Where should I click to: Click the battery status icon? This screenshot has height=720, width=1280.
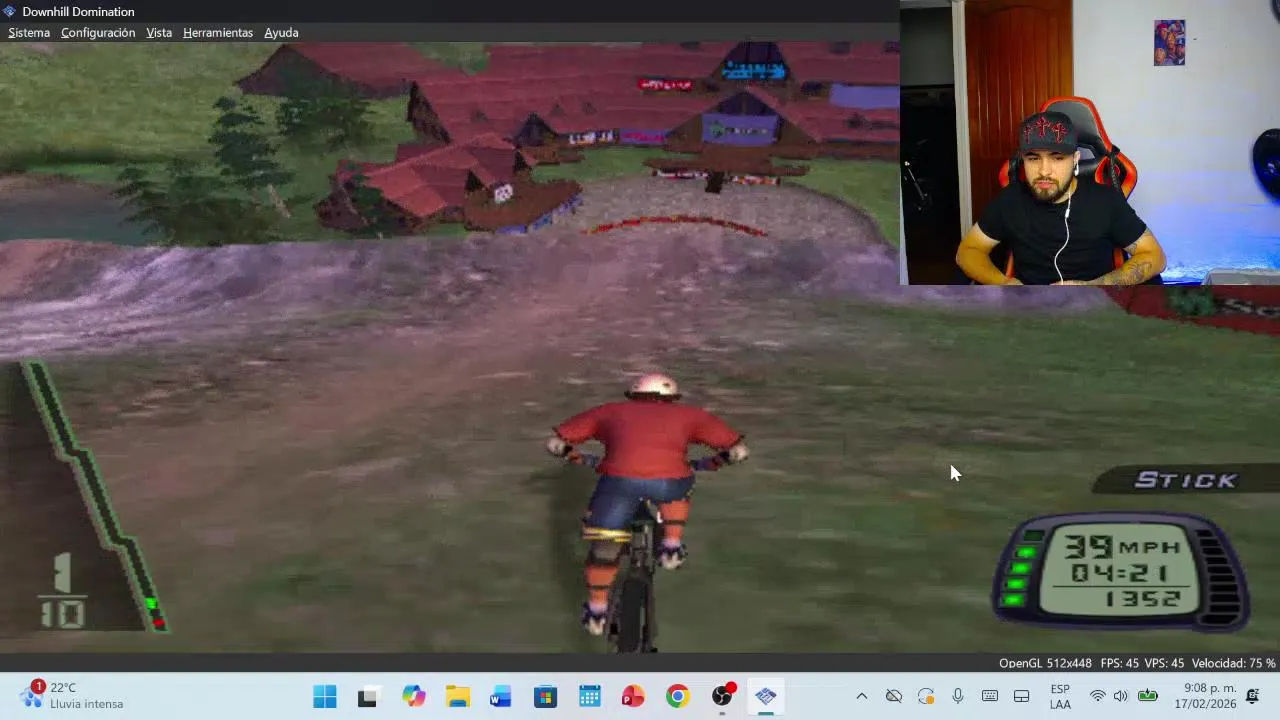(x=1148, y=696)
